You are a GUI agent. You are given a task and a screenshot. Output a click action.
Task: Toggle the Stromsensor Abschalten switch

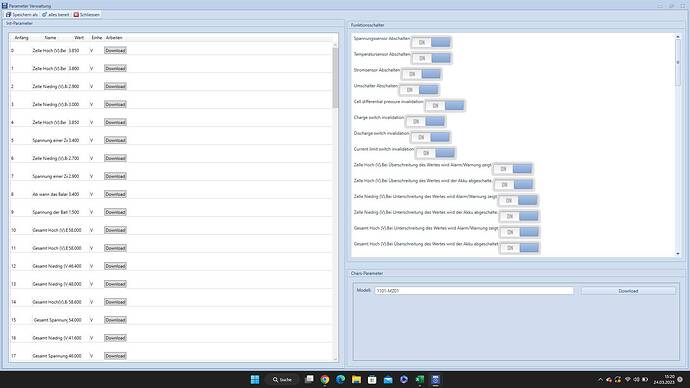click(422, 74)
